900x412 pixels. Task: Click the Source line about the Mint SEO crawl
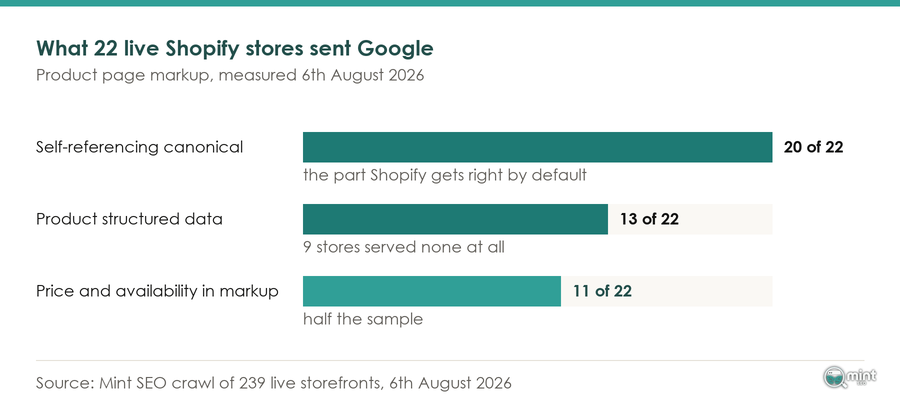point(274,383)
